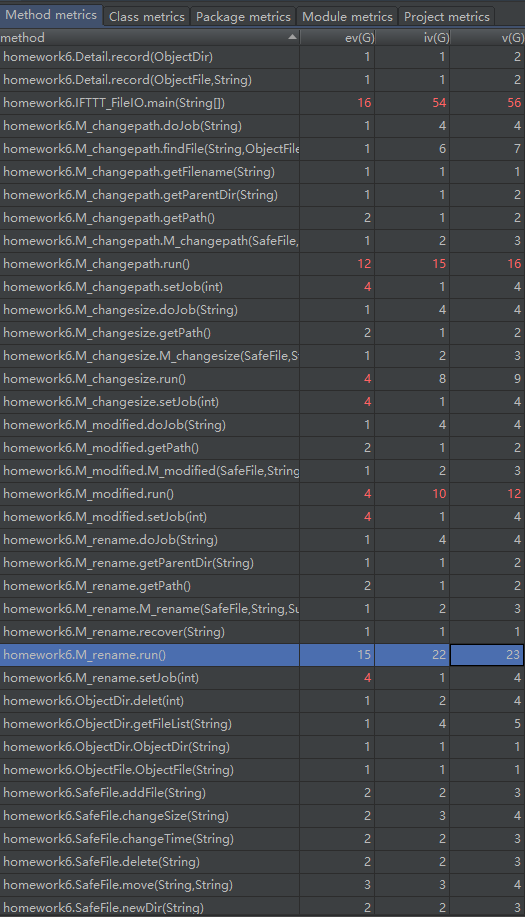Select row M_changesize.setJob(int)
Viewport: 525px width, 917px height.
262,402
